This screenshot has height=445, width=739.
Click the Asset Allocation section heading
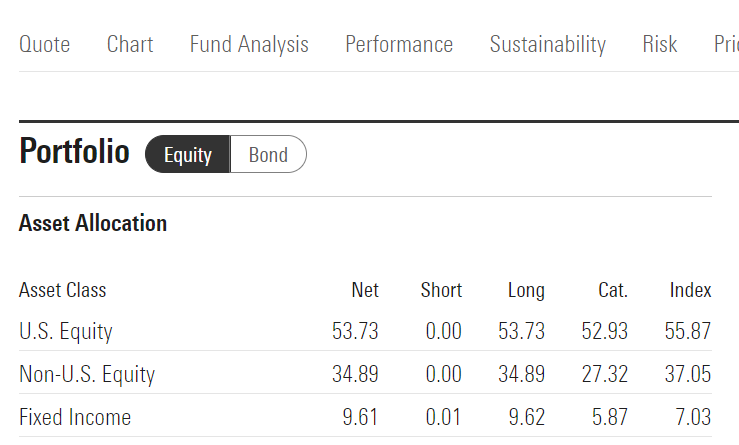pyautogui.click(x=93, y=223)
